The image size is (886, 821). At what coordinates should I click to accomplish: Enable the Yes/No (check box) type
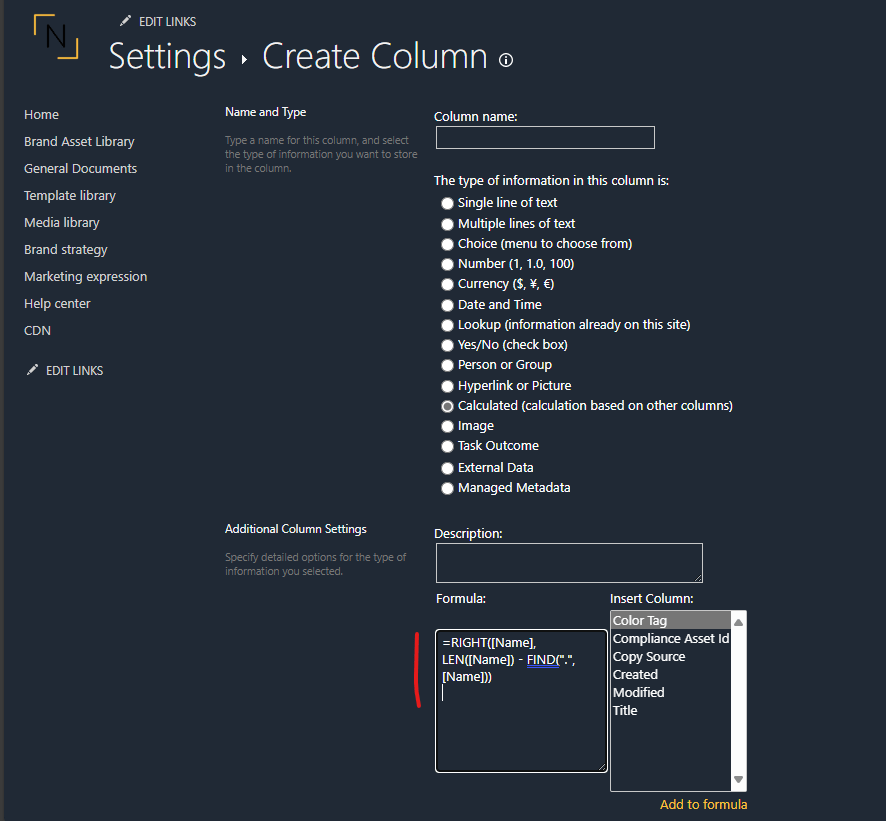[447, 344]
